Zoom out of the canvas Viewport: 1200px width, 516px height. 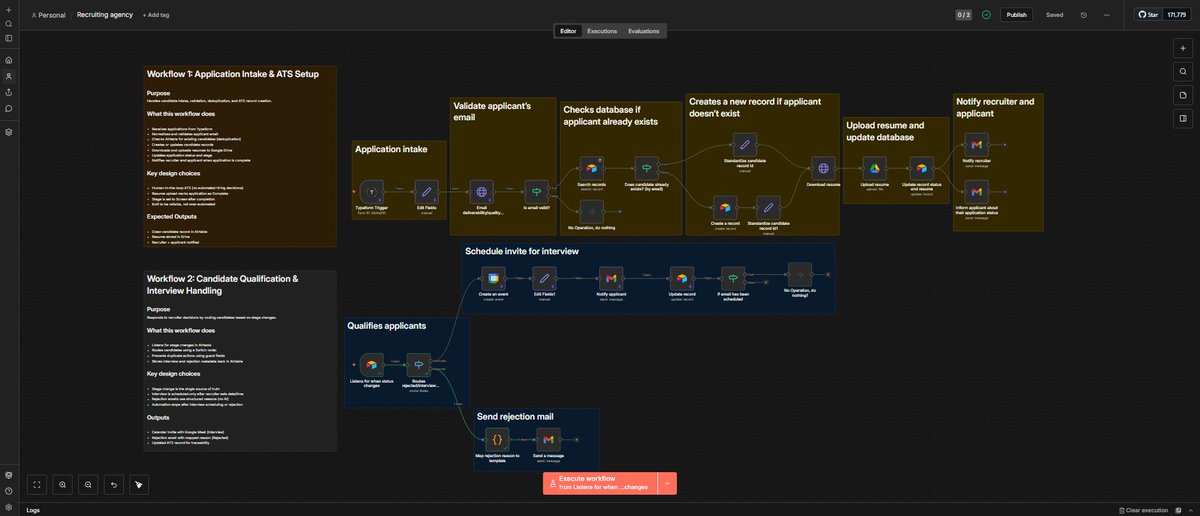click(x=88, y=484)
